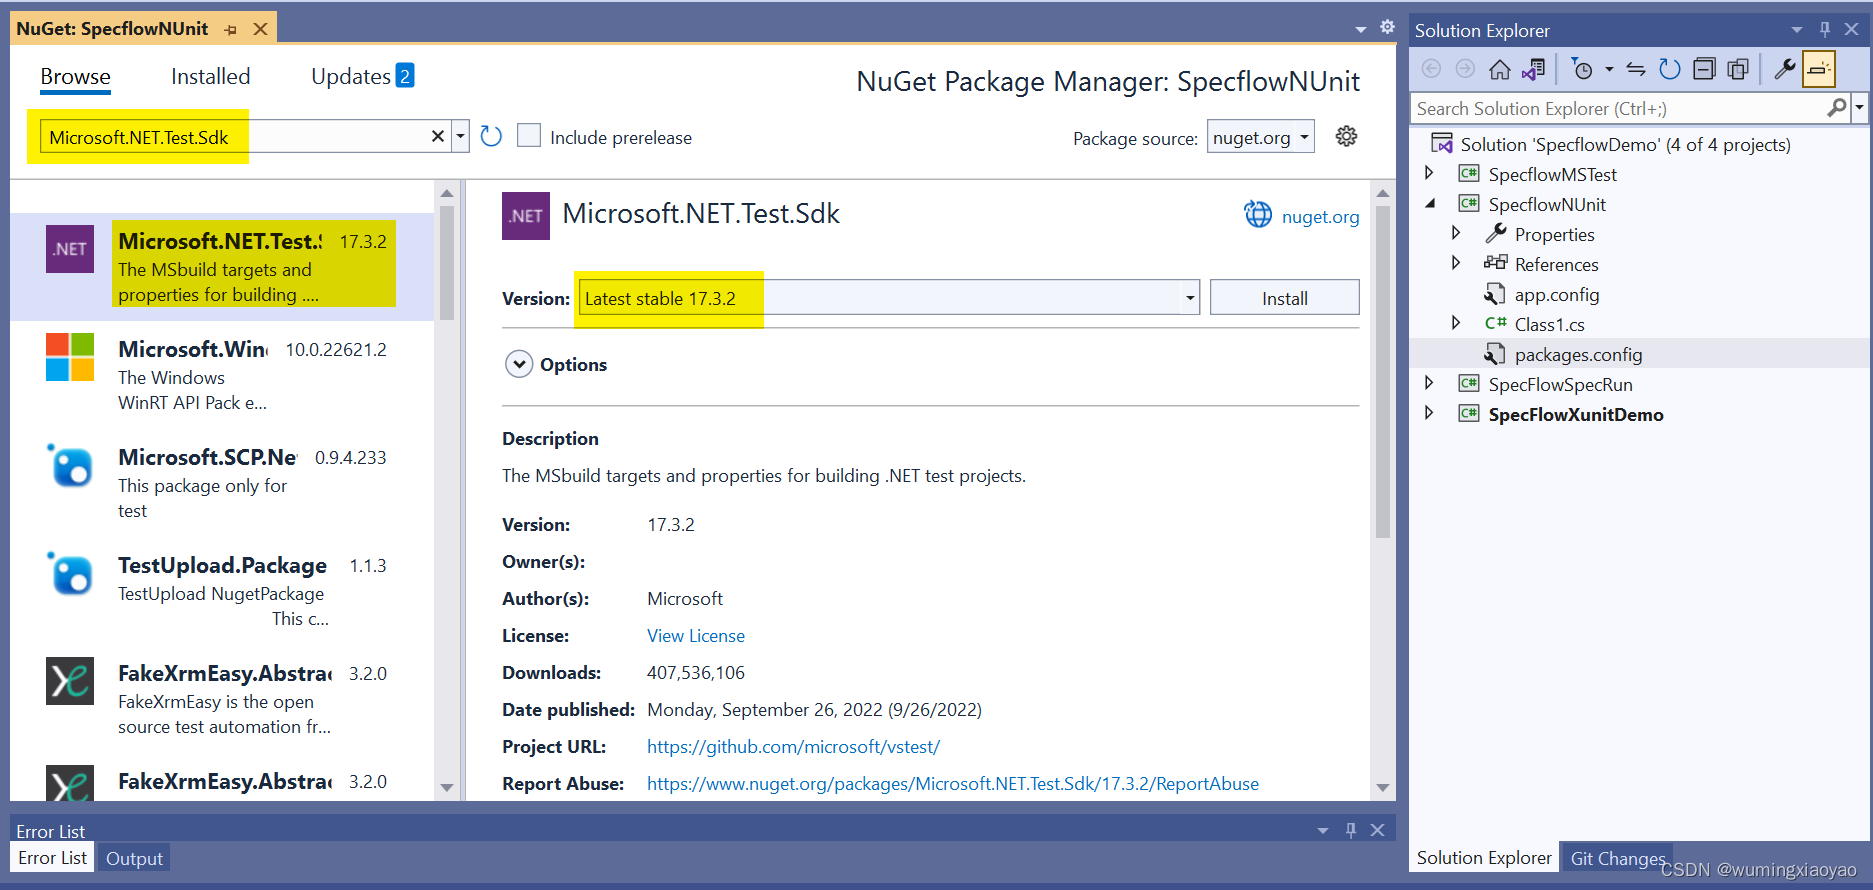Select the Error List tab
The image size is (1873, 890).
coord(52,858)
